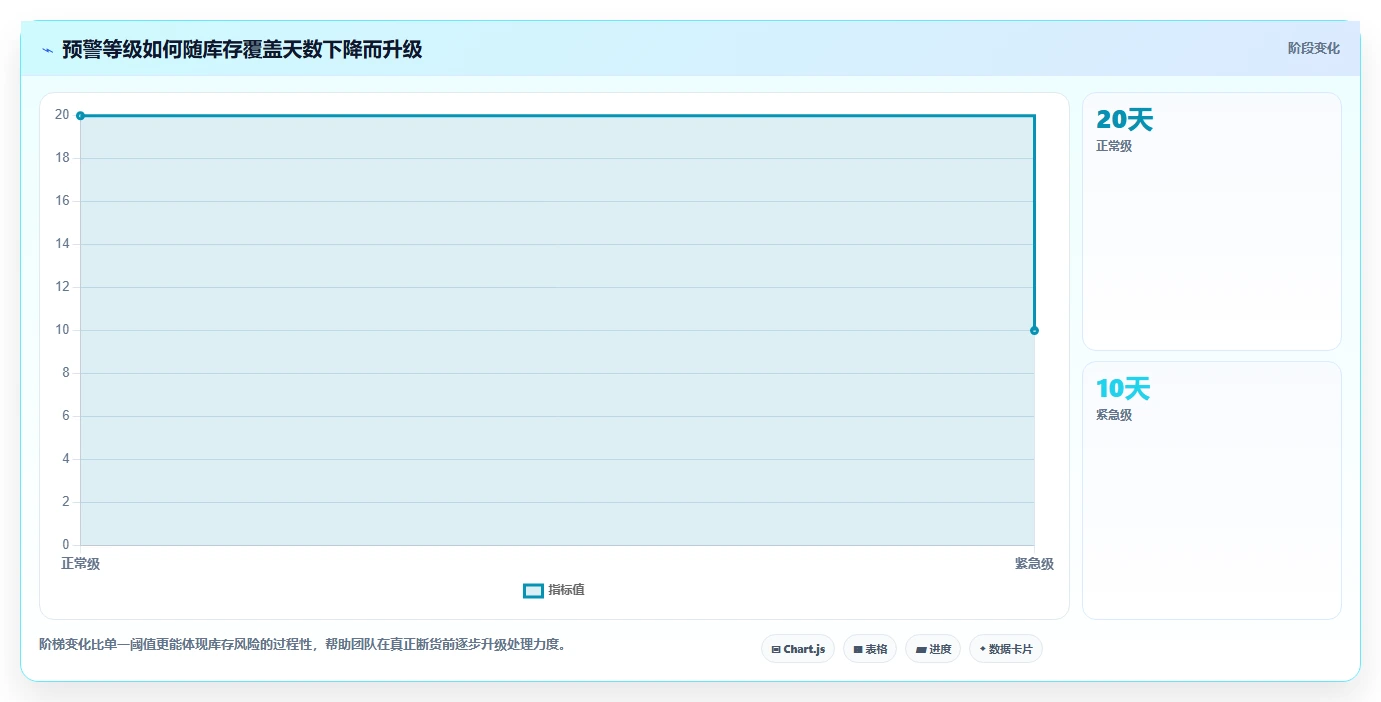Click the 阶段变化 label in header
This screenshot has height=702, width=1381.
pyautogui.click(x=1313, y=48)
